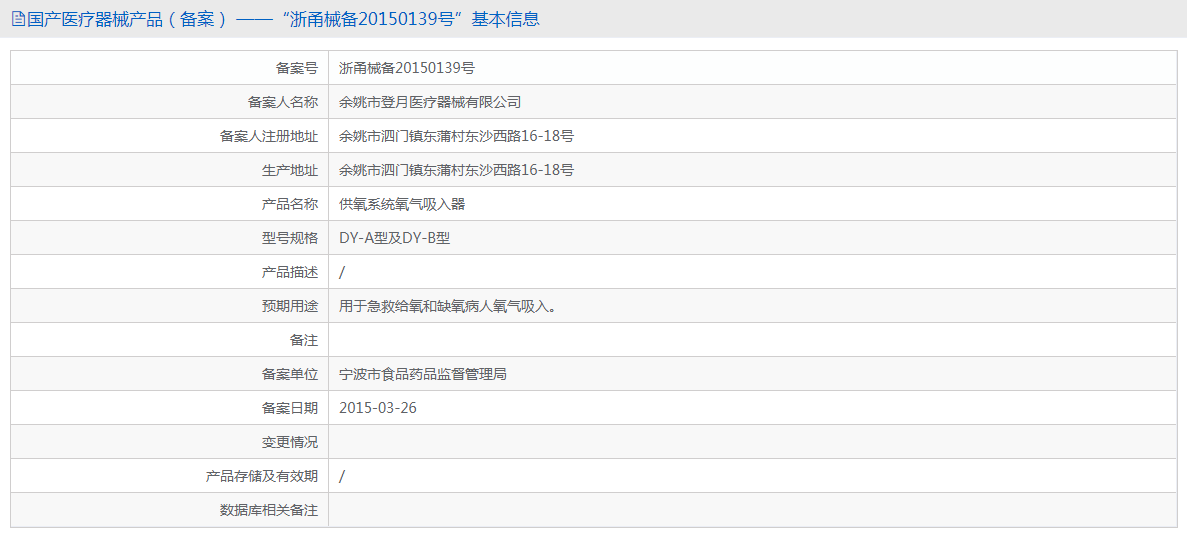The width and height of the screenshot is (1187, 538).
Task: Click the '数据库相关备注' label
Action: [x=269, y=511]
